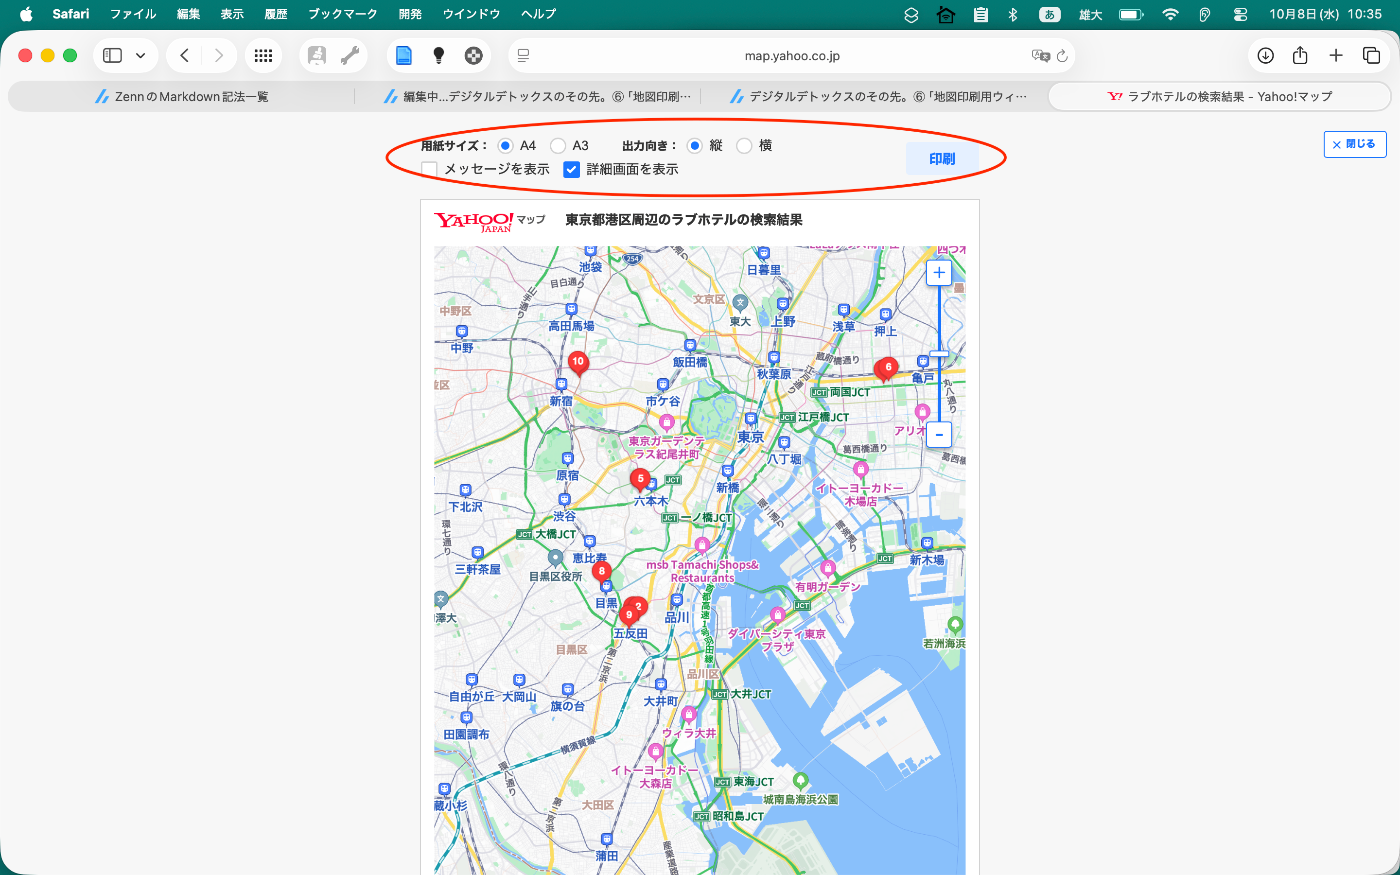Click the battery status icon
Viewport: 1400px width, 875px height.
[1131, 14]
